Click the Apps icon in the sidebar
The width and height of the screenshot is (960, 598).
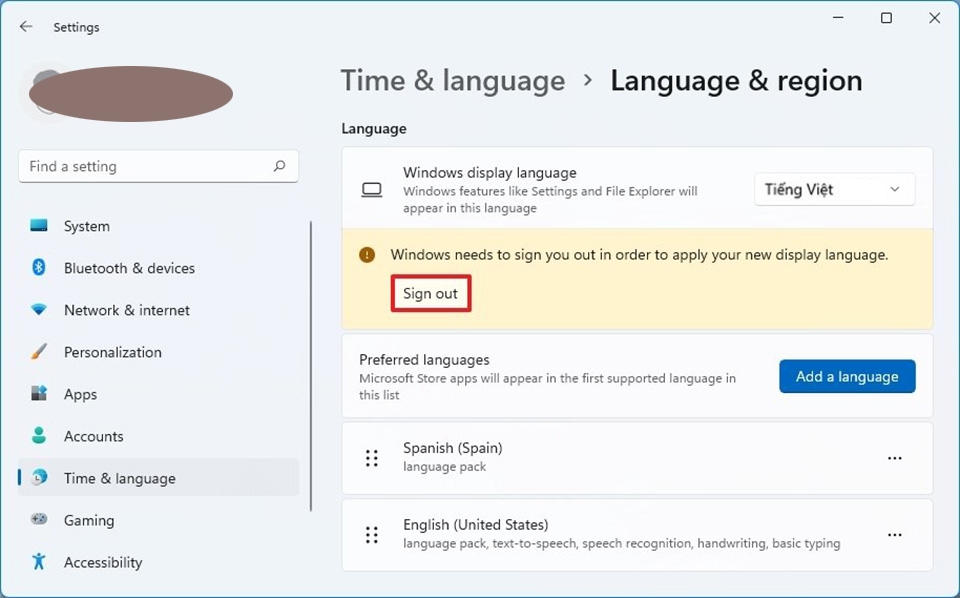(x=39, y=394)
